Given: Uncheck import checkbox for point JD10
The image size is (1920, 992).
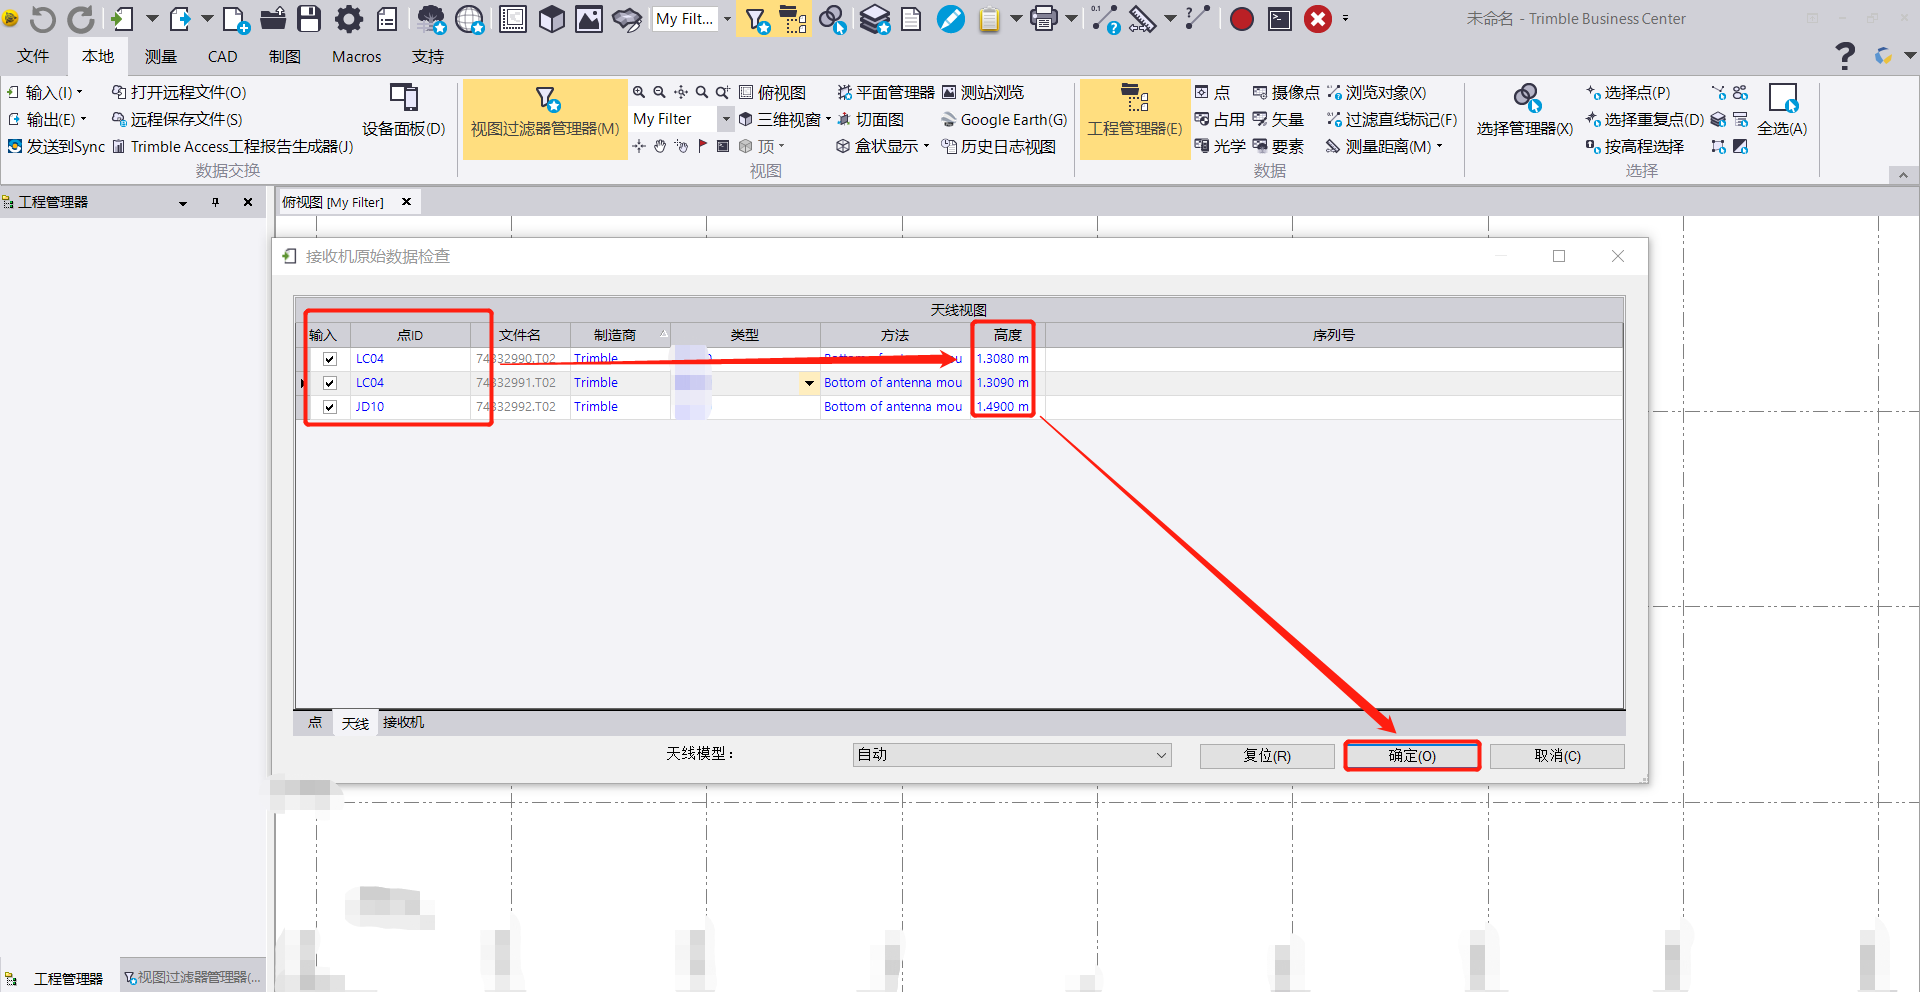Looking at the screenshot, I should (x=330, y=407).
